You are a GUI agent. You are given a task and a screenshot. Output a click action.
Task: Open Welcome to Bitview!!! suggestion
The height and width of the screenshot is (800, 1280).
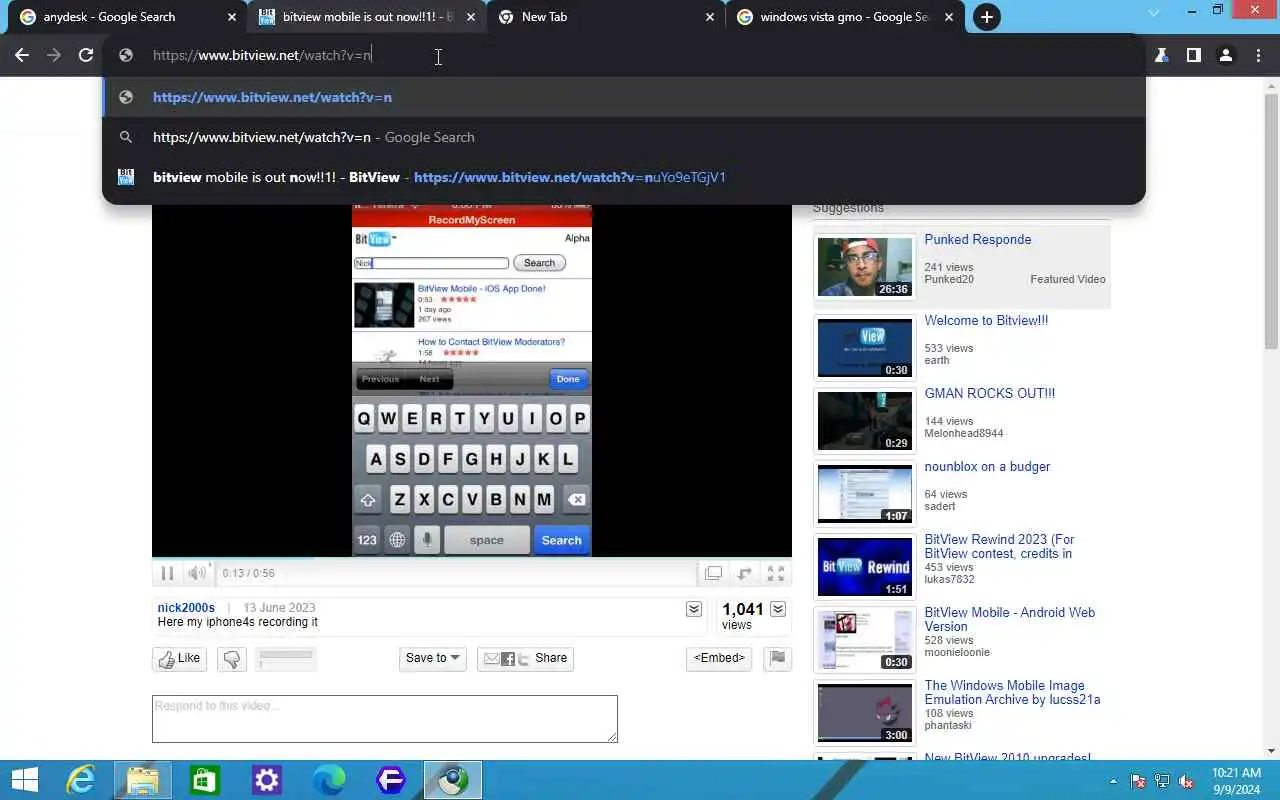pyautogui.click(x=986, y=321)
